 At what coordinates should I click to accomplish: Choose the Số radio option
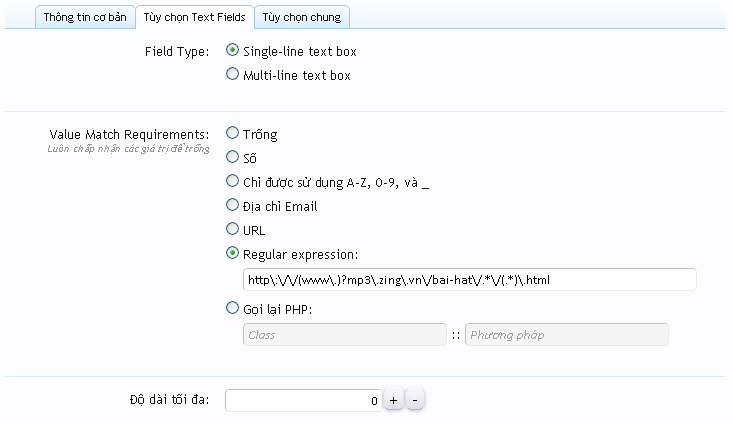(232, 157)
